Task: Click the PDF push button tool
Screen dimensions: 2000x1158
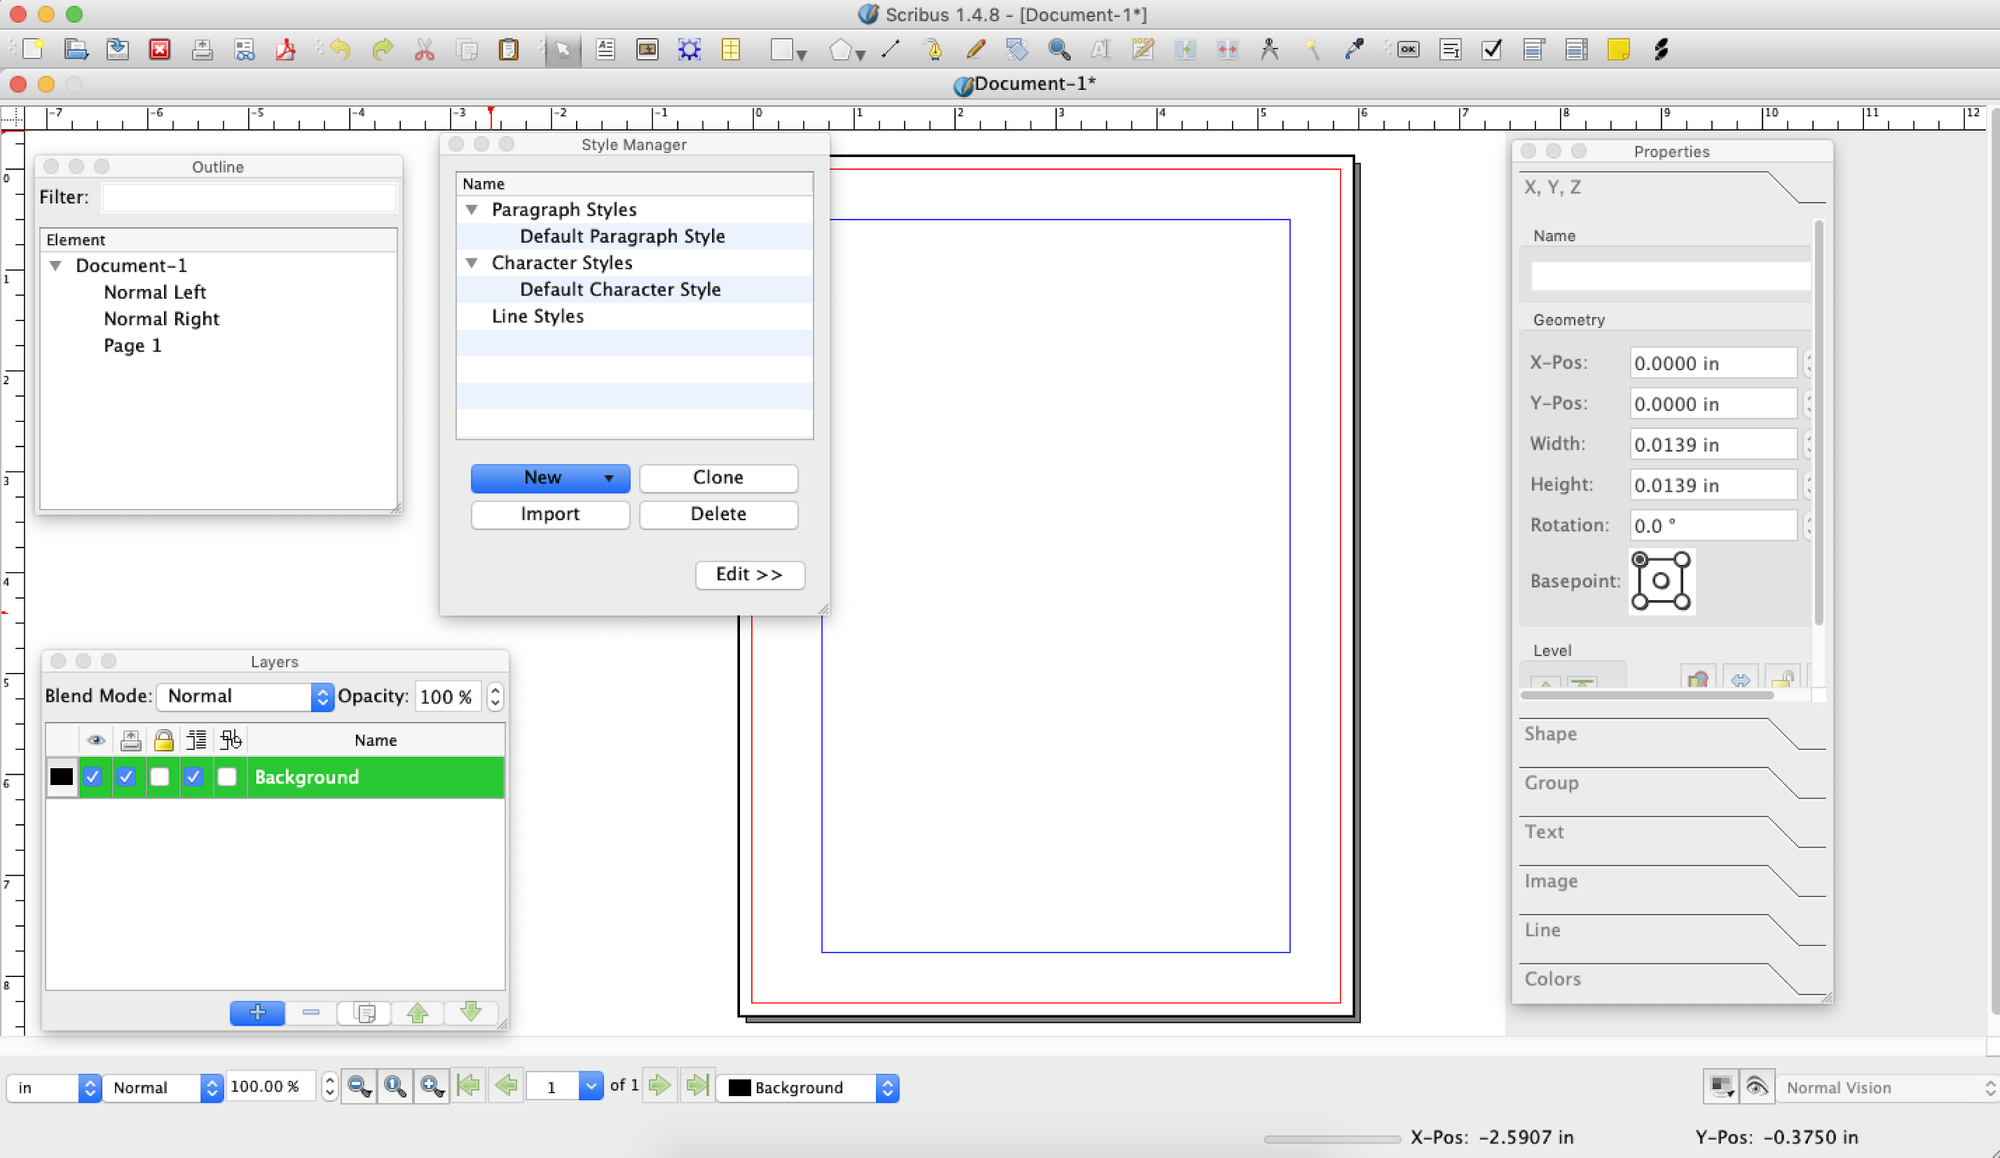Action: pyautogui.click(x=1406, y=51)
